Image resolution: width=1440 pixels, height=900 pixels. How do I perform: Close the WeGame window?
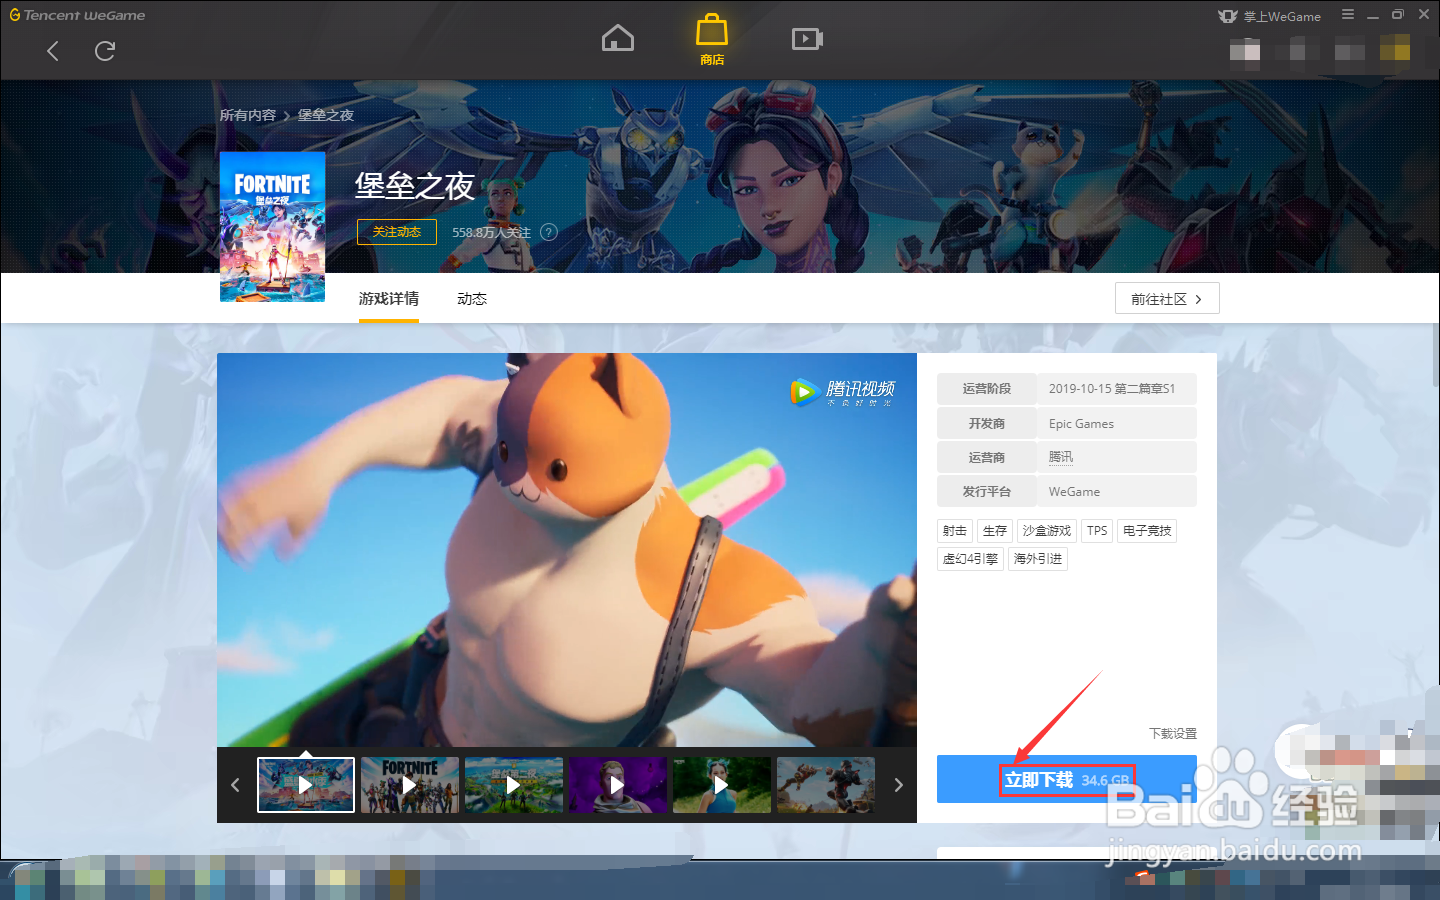point(1424,15)
